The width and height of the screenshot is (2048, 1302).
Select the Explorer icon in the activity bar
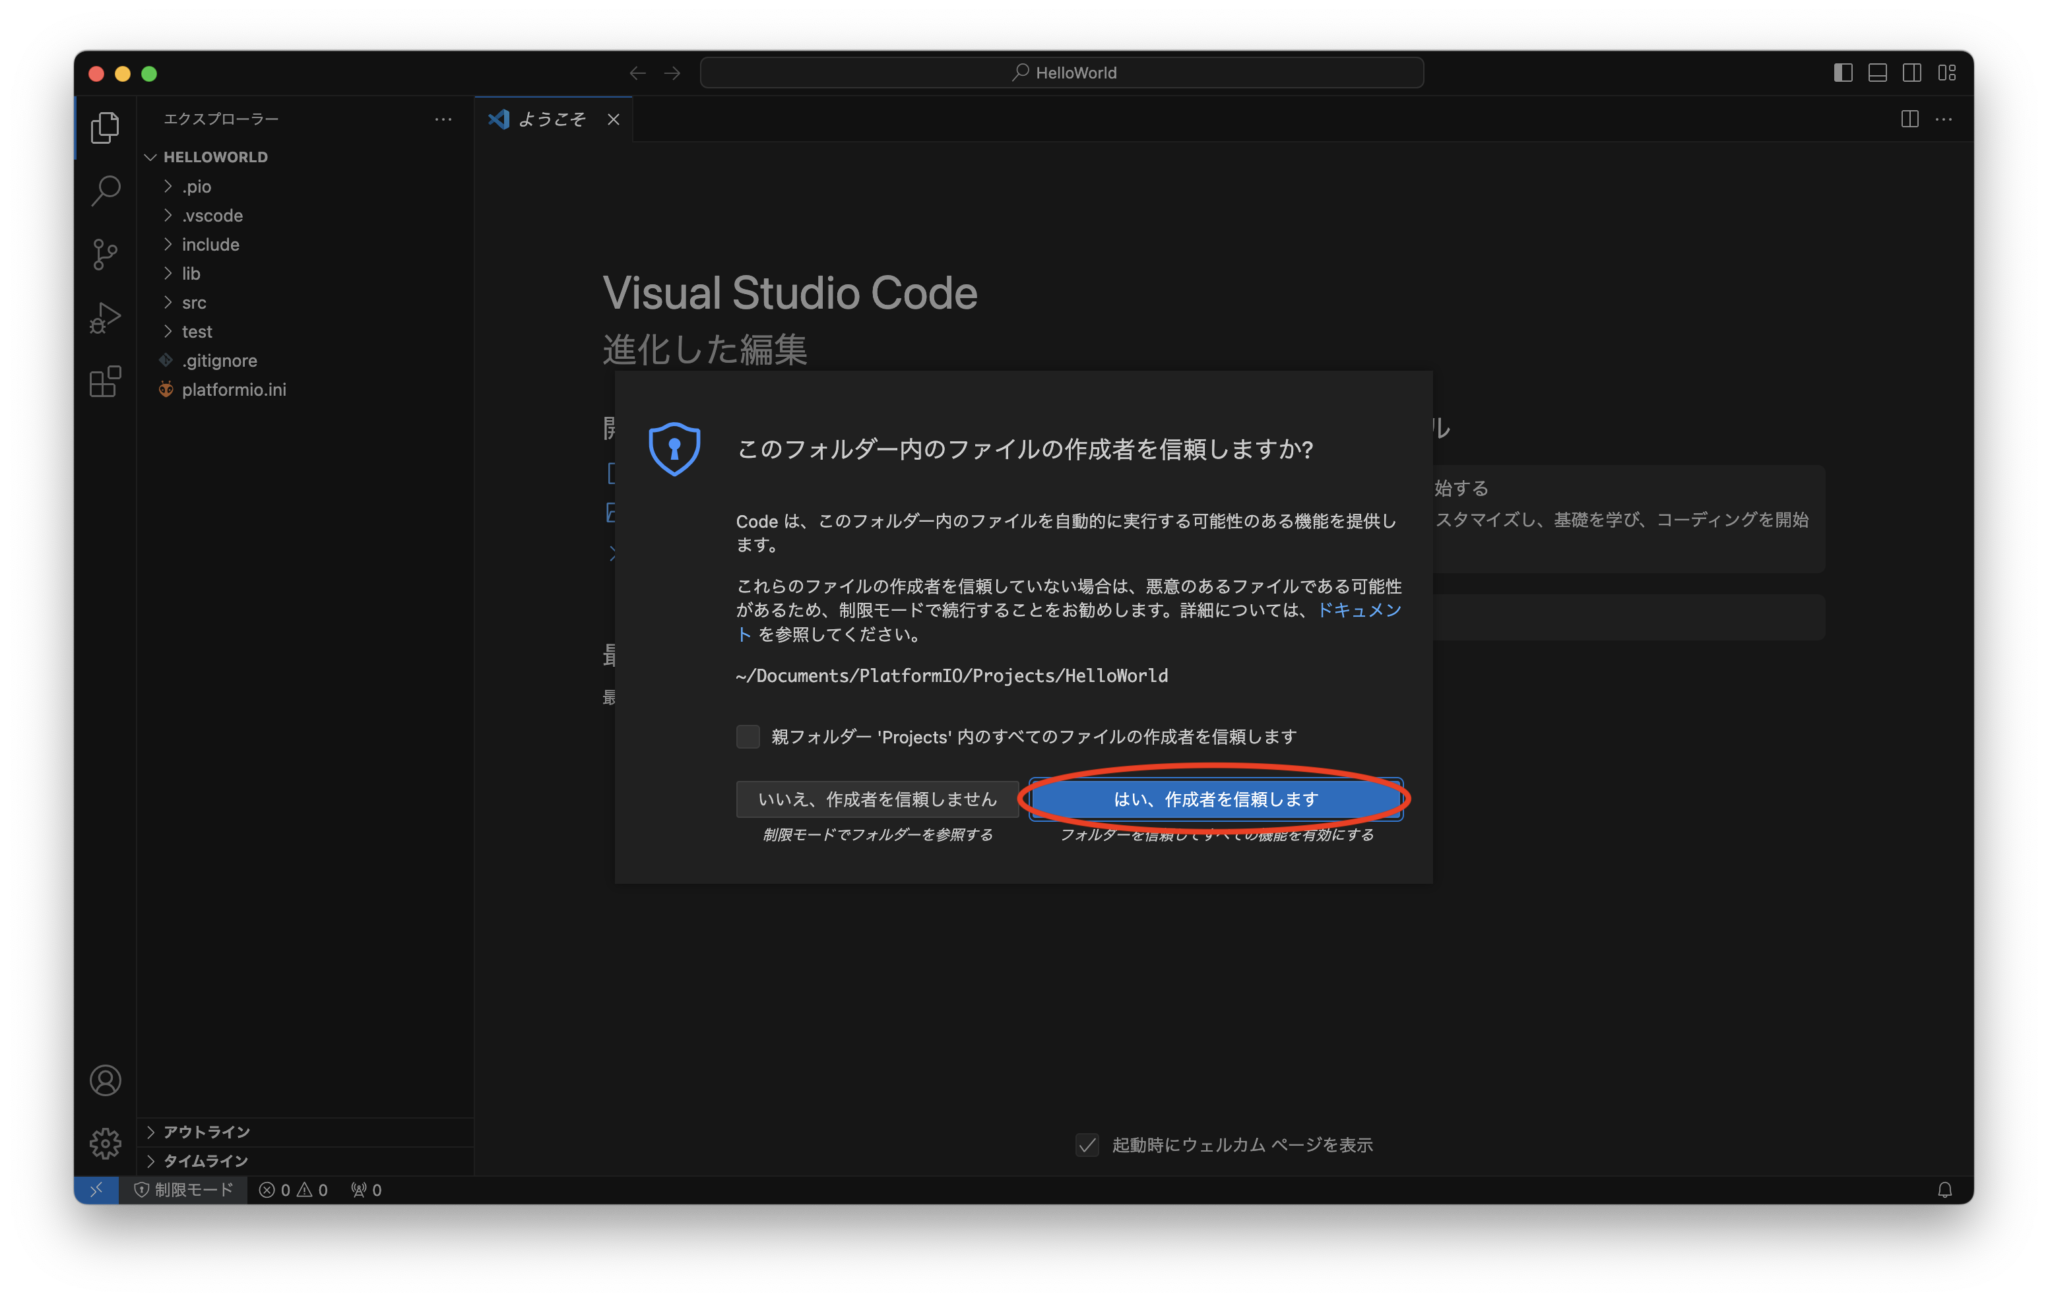[x=104, y=127]
